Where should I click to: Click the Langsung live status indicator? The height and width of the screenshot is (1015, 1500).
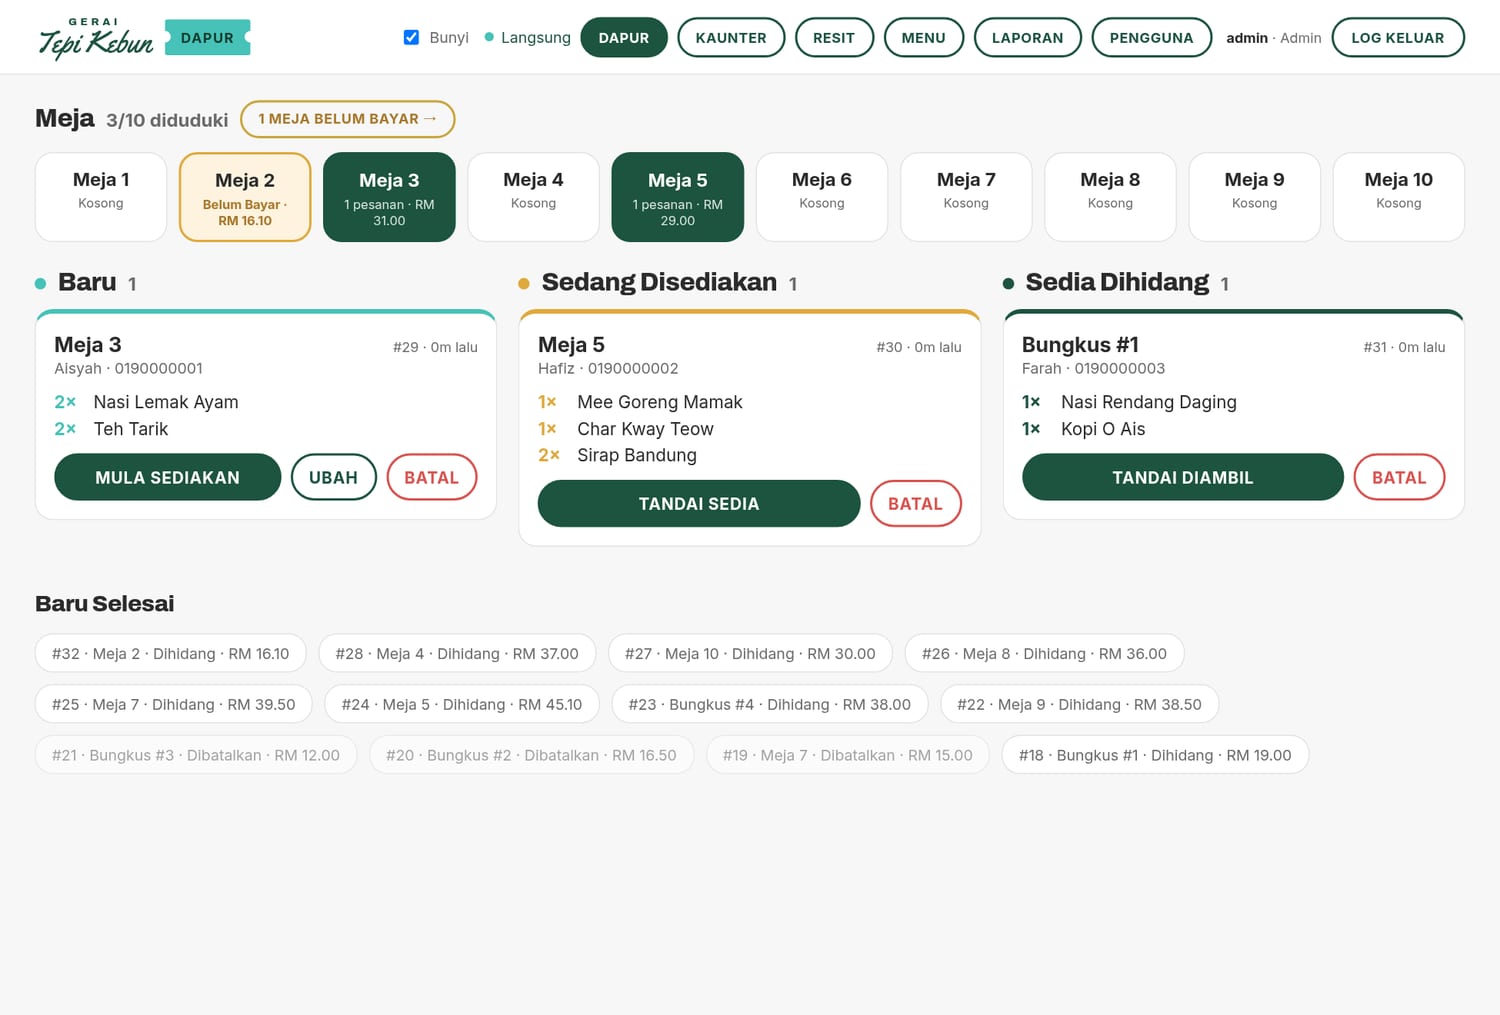click(x=527, y=37)
